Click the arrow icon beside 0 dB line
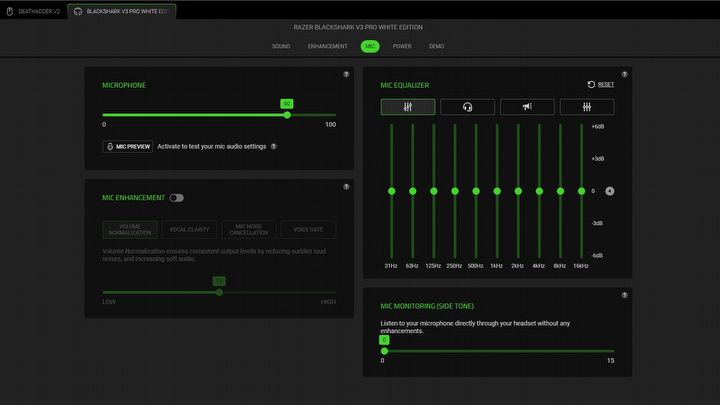This screenshot has width=720, height=405. pos(609,191)
